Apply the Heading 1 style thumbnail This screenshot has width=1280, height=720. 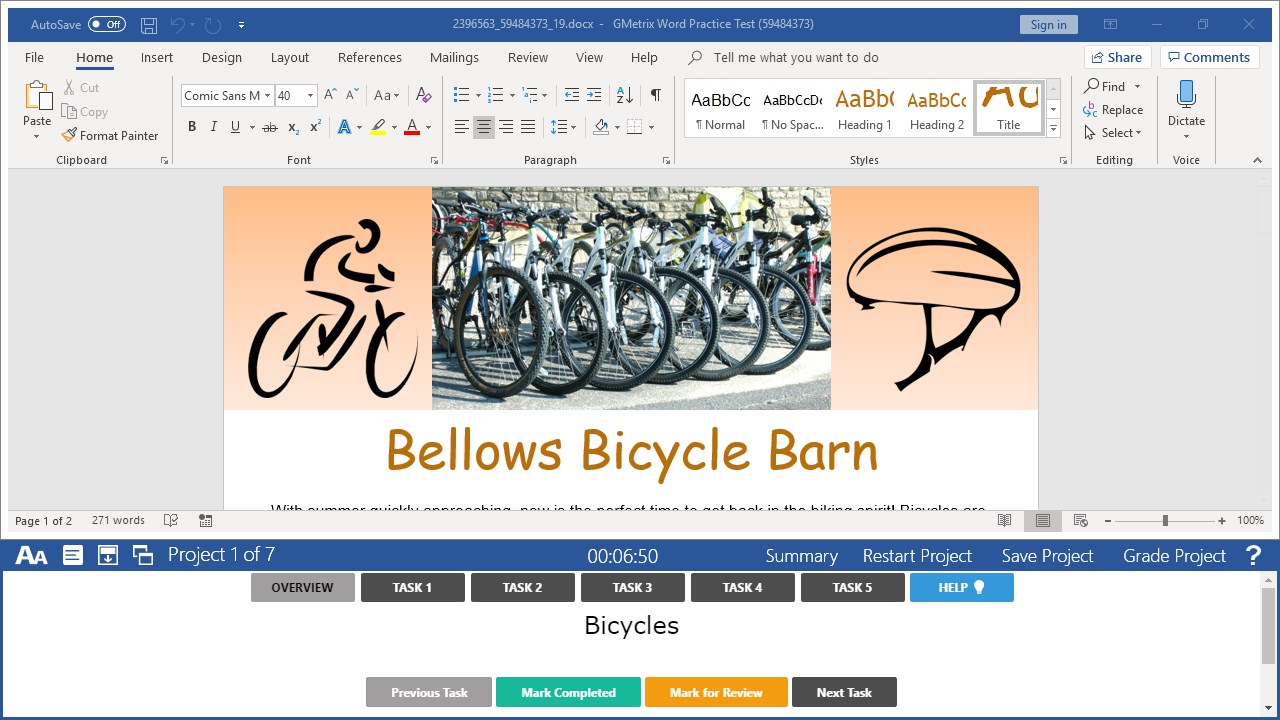(865, 108)
